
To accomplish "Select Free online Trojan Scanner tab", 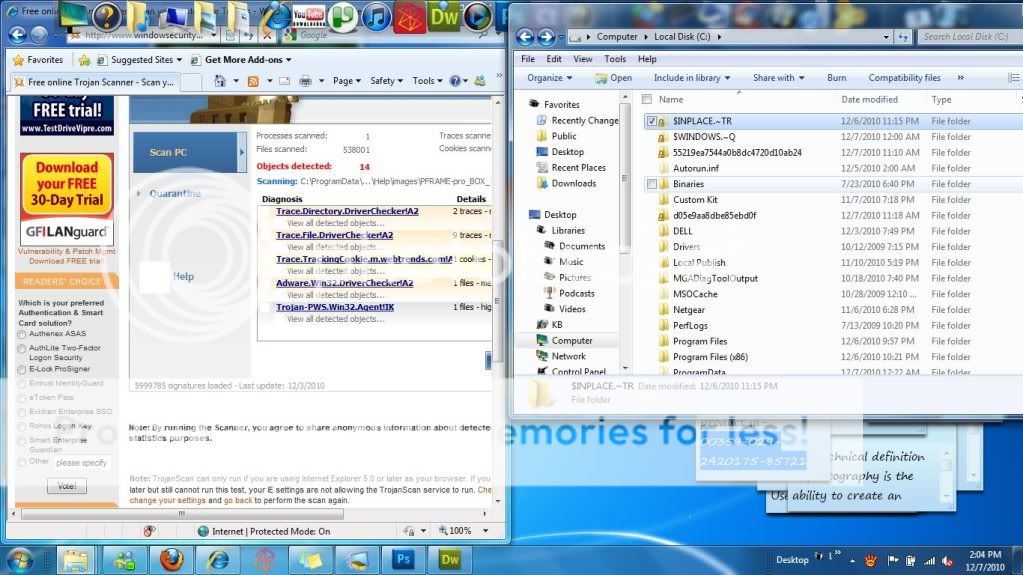I will 94,82.
